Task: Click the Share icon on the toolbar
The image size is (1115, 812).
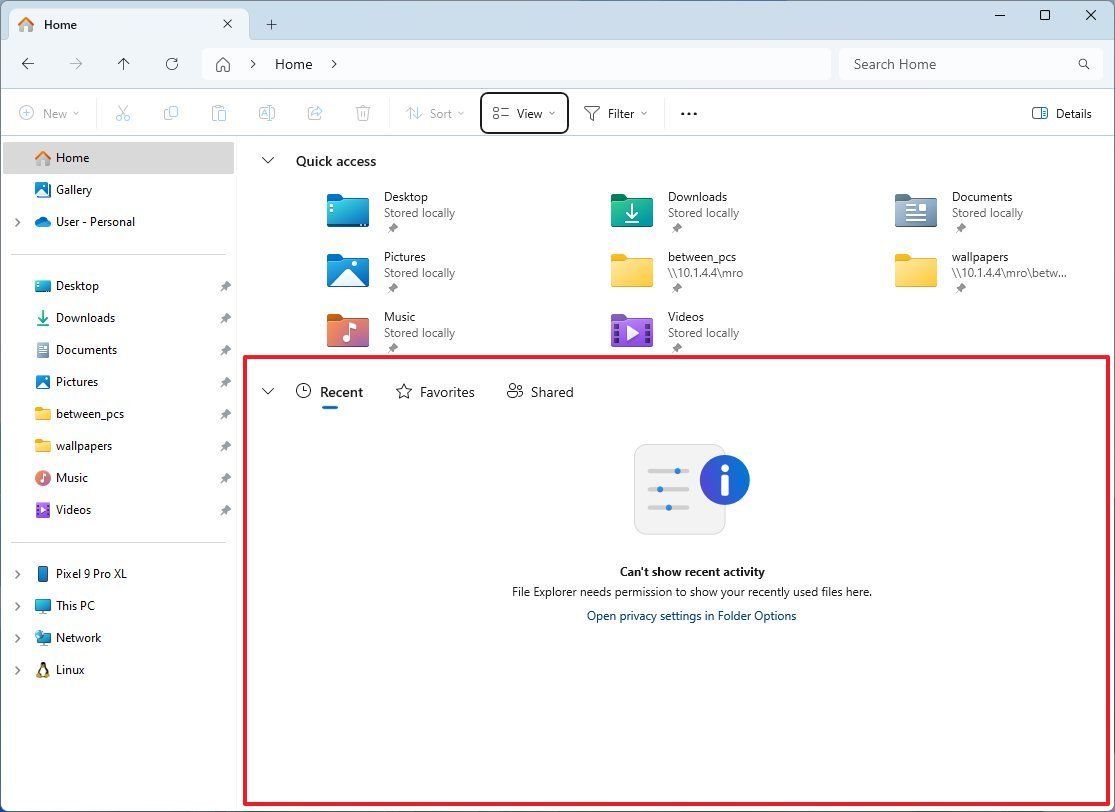Action: 314,113
